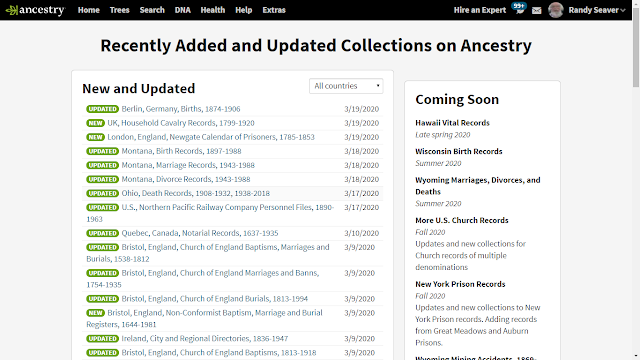The image size is (640, 360).
Task: Open the messages envelope icon
Action: pos(537,11)
